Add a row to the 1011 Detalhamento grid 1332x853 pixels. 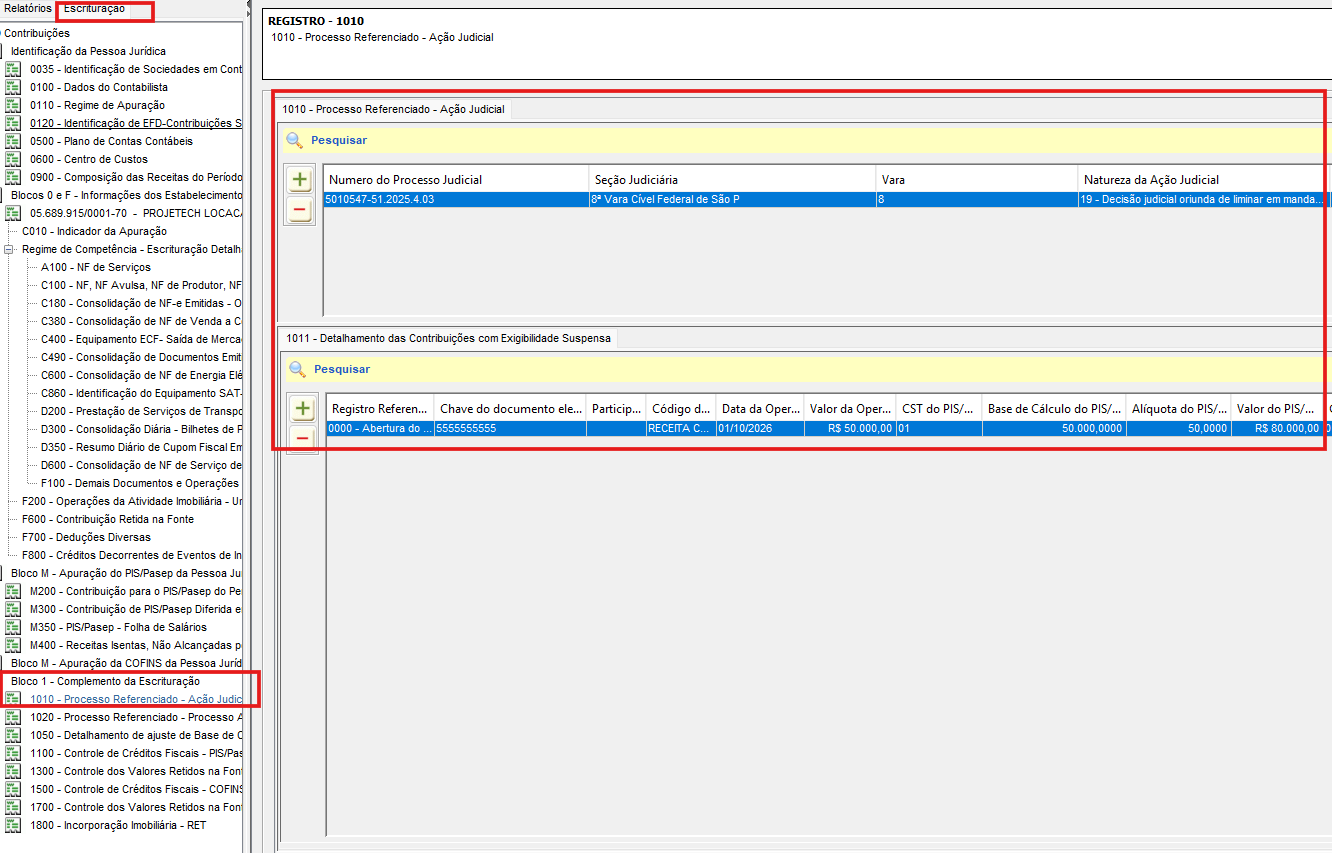[303, 408]
